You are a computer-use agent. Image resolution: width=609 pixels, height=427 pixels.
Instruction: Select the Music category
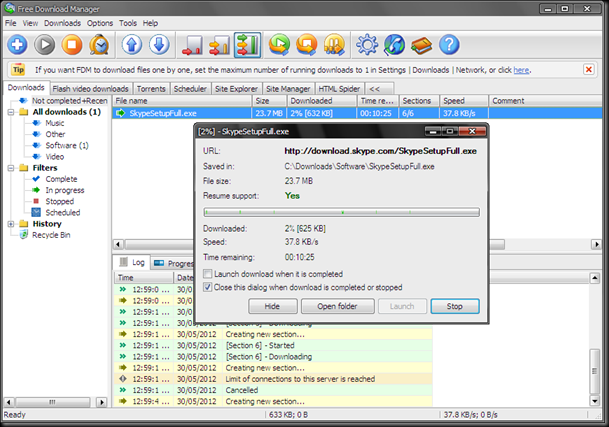pyautogui.click(x=55, y=123)
